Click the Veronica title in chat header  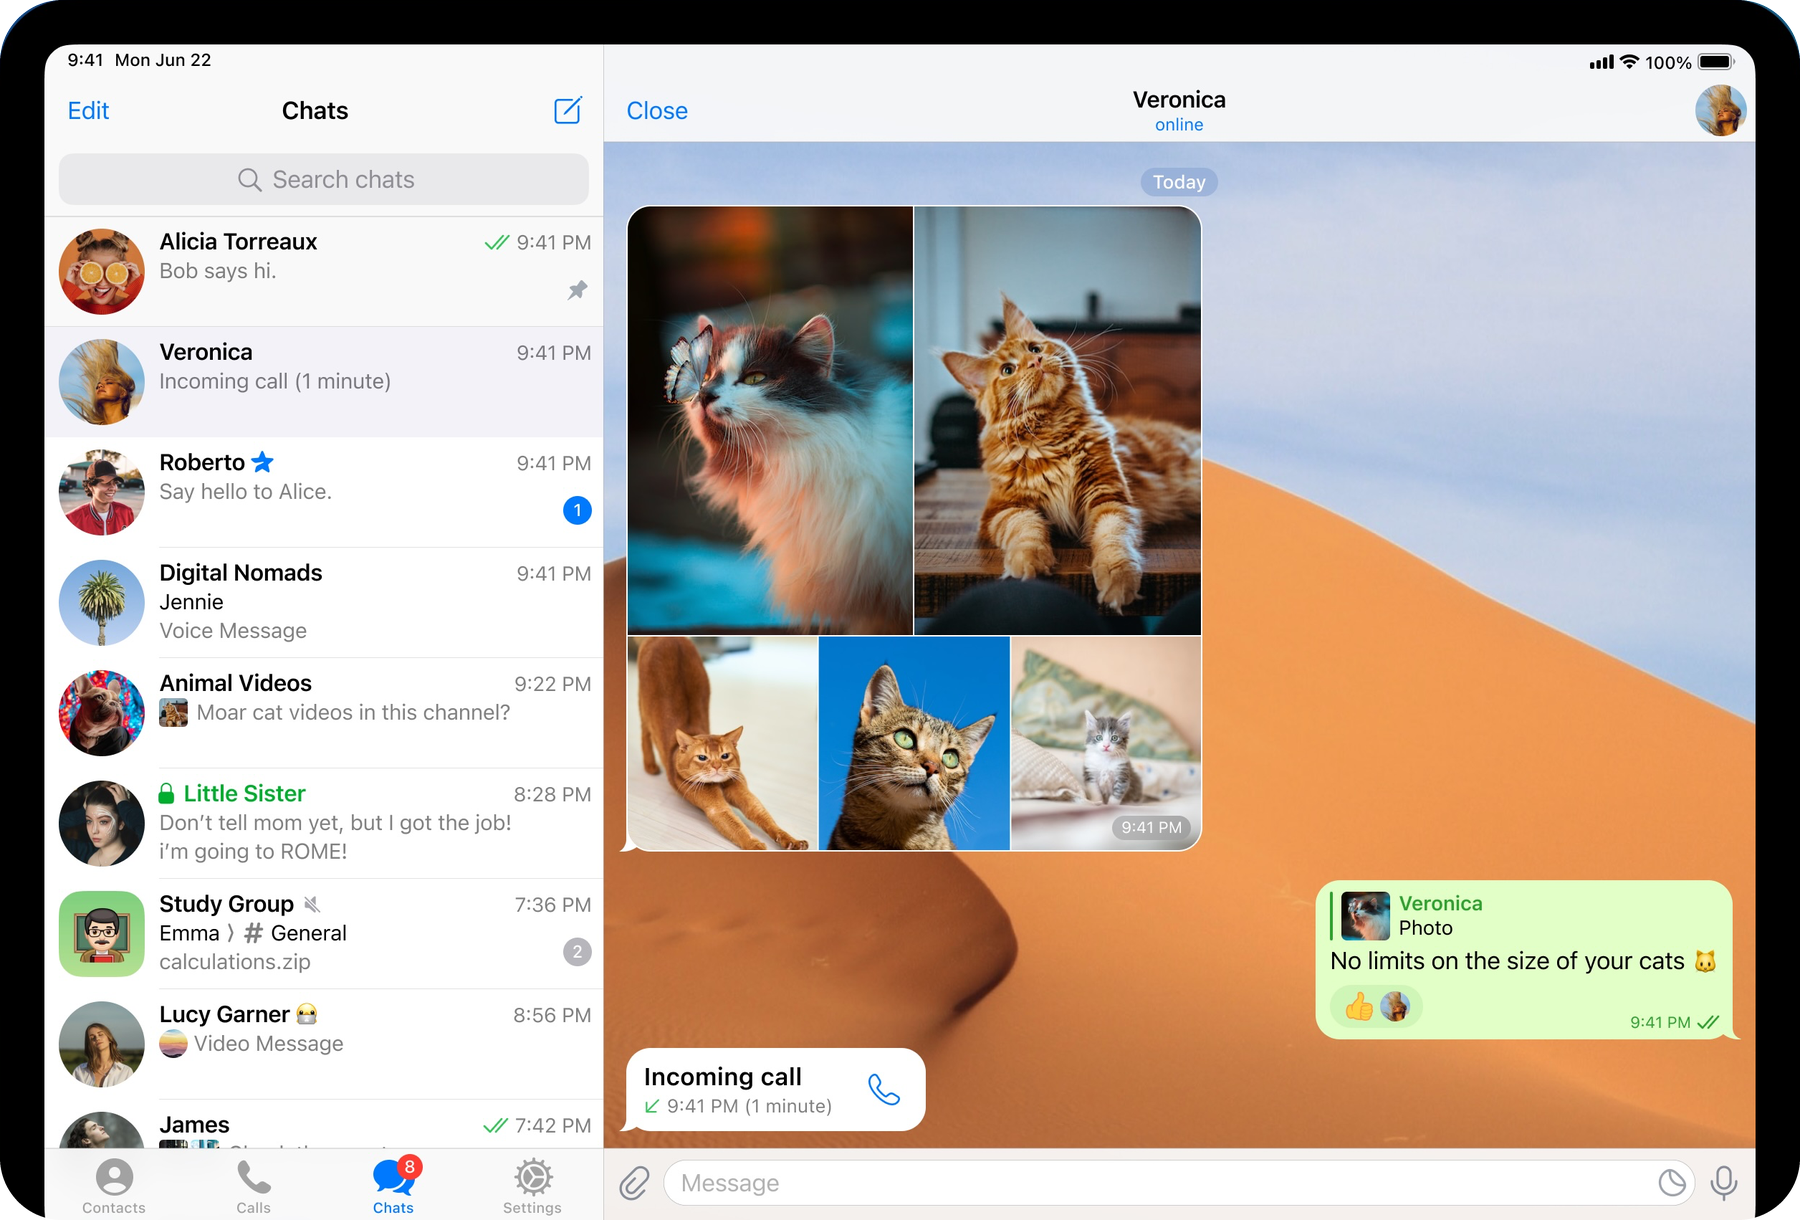tap(1179, 100)
